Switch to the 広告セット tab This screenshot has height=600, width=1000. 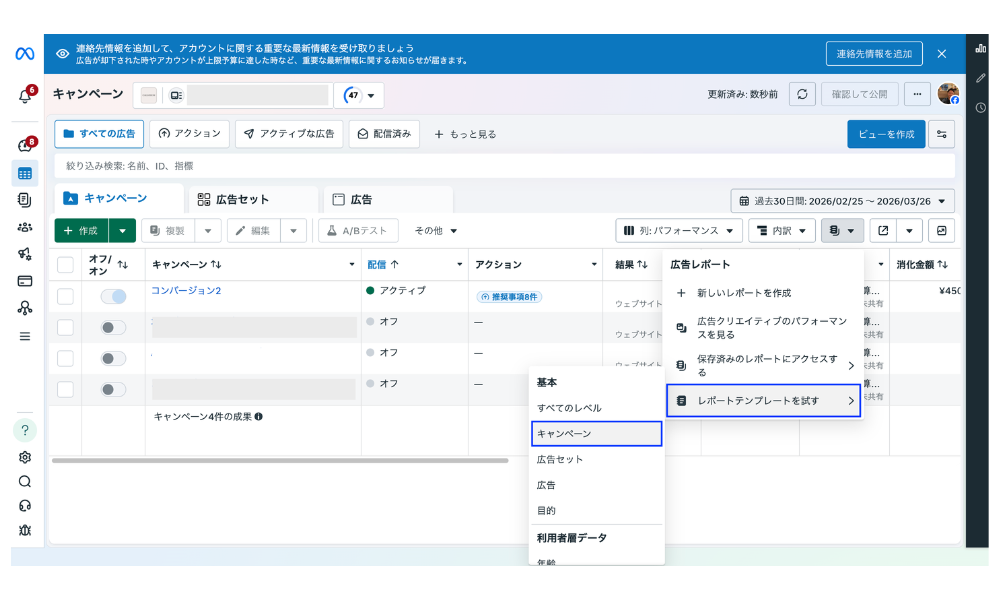coord(243,199)
